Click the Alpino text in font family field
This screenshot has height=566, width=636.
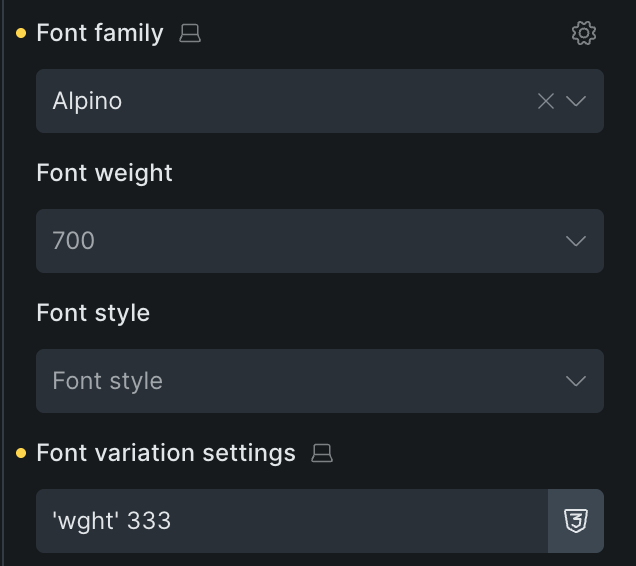tap(88, 101)
